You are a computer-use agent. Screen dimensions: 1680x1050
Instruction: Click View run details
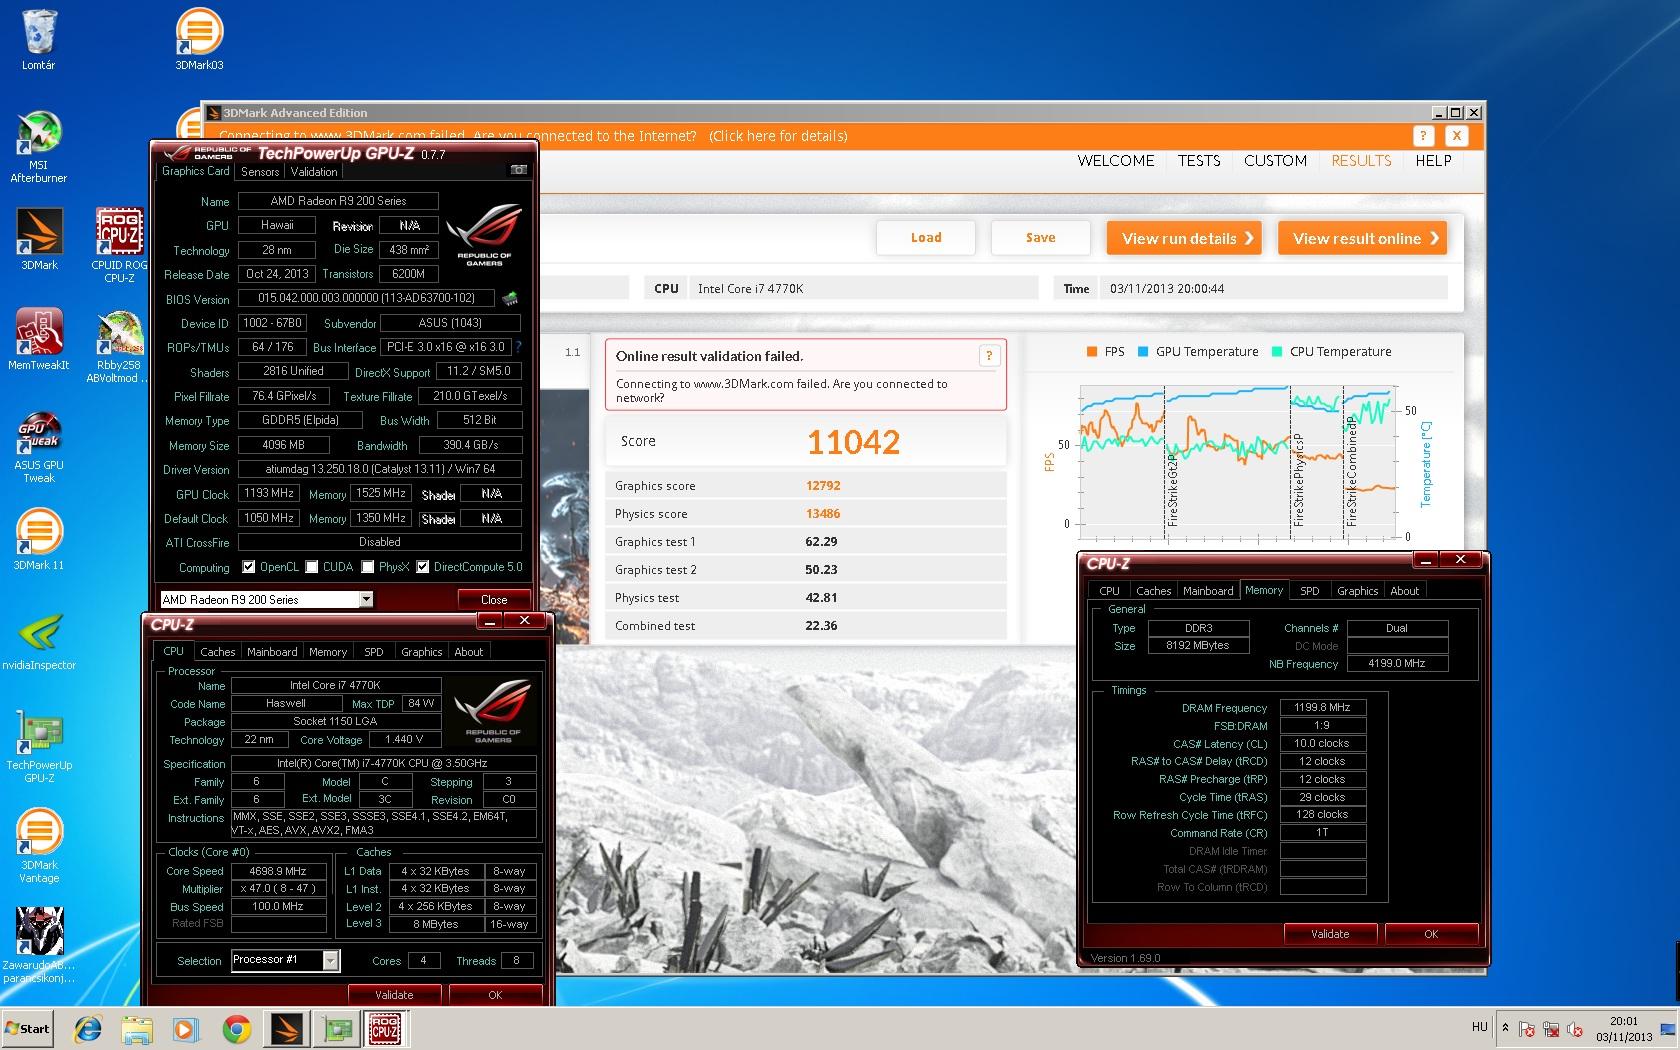(x=1184, y=238)
